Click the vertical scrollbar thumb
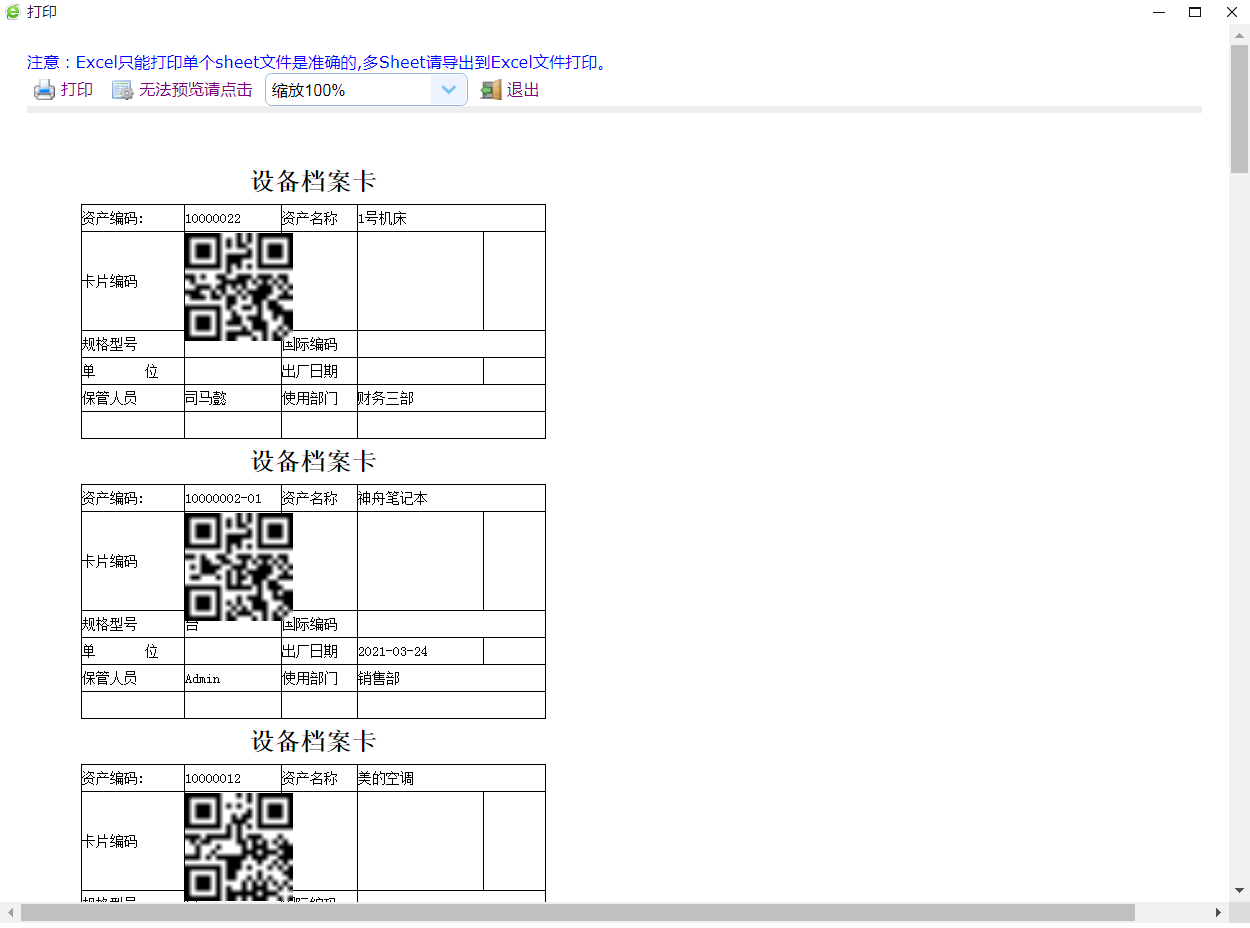 coord(1239,109)
